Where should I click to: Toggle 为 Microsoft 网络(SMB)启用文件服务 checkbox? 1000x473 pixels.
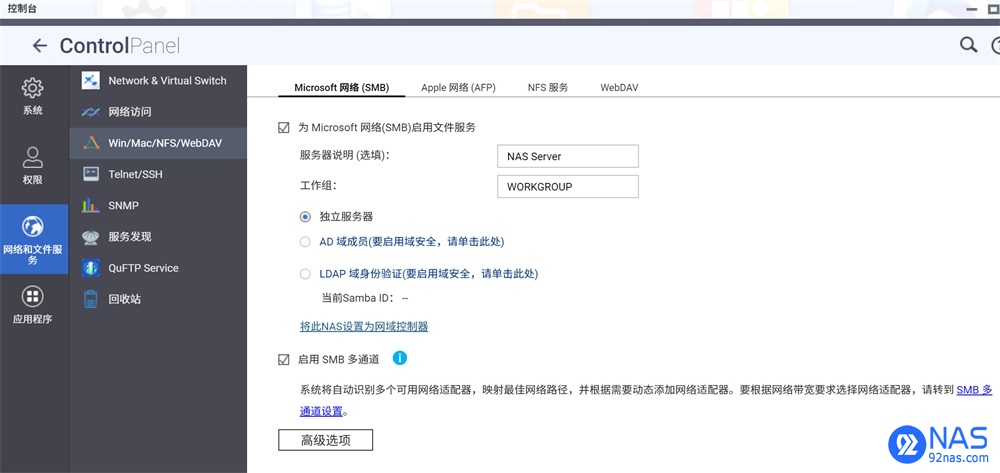click(284, 127)
